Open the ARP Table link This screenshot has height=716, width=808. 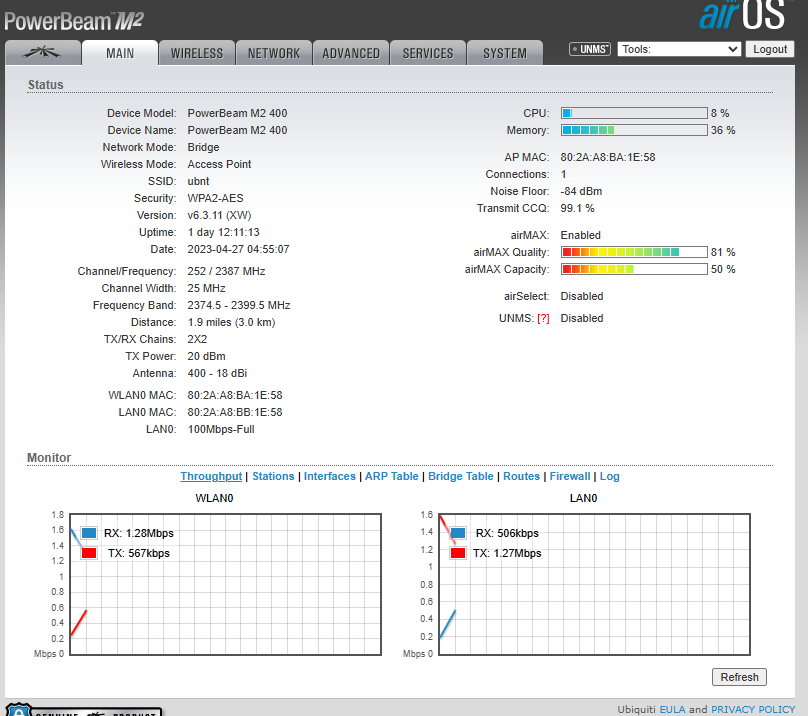pos(392,476)
